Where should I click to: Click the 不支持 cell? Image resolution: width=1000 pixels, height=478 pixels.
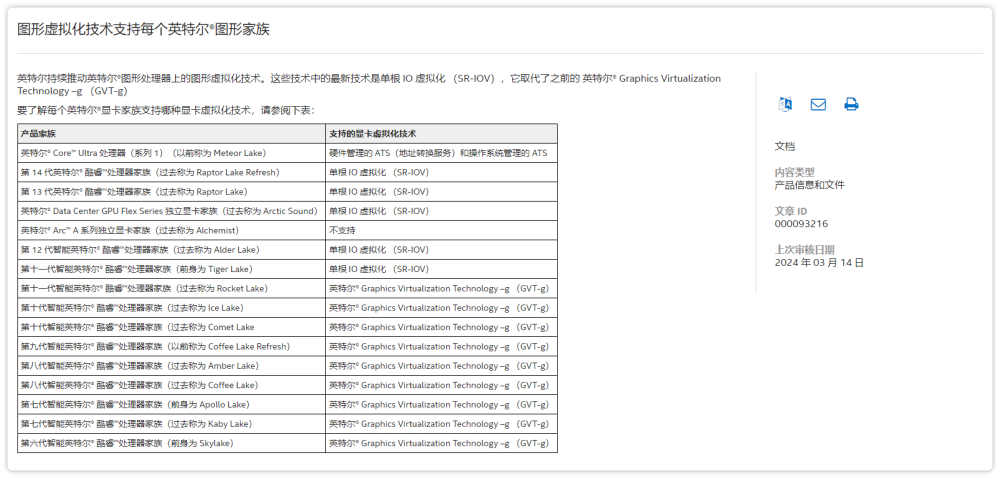(441, 231)
